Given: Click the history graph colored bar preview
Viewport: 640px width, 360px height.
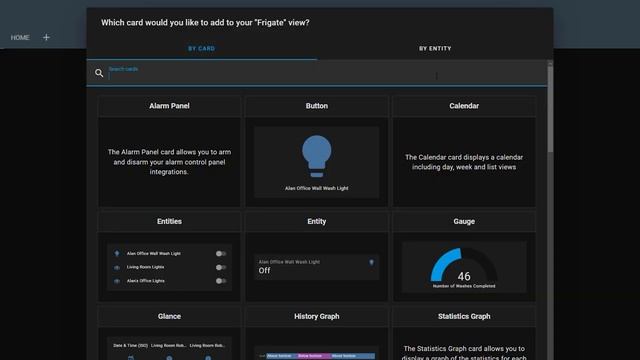Looking at the screenshot, I should 320,356.
